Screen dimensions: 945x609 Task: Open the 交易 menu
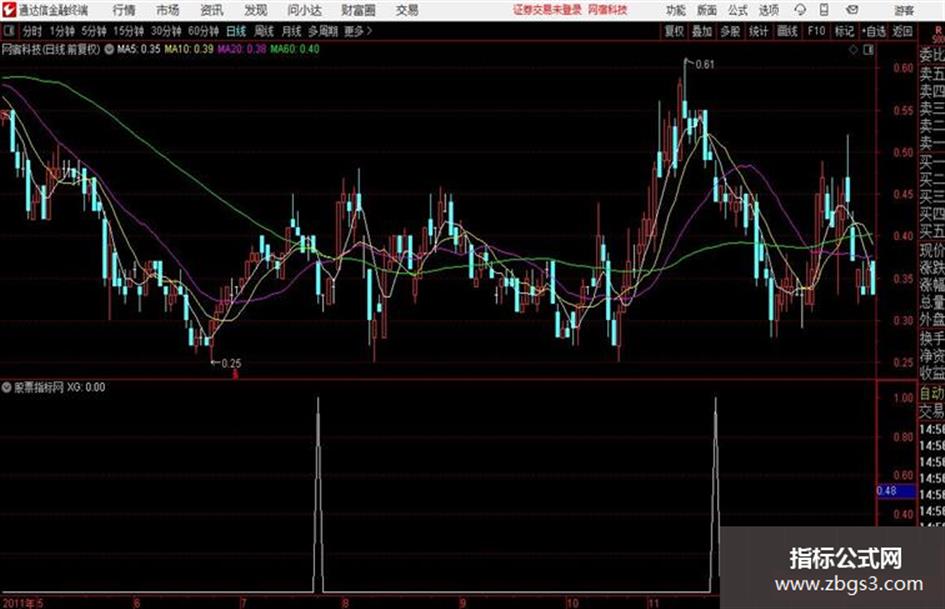click(407, 10)
